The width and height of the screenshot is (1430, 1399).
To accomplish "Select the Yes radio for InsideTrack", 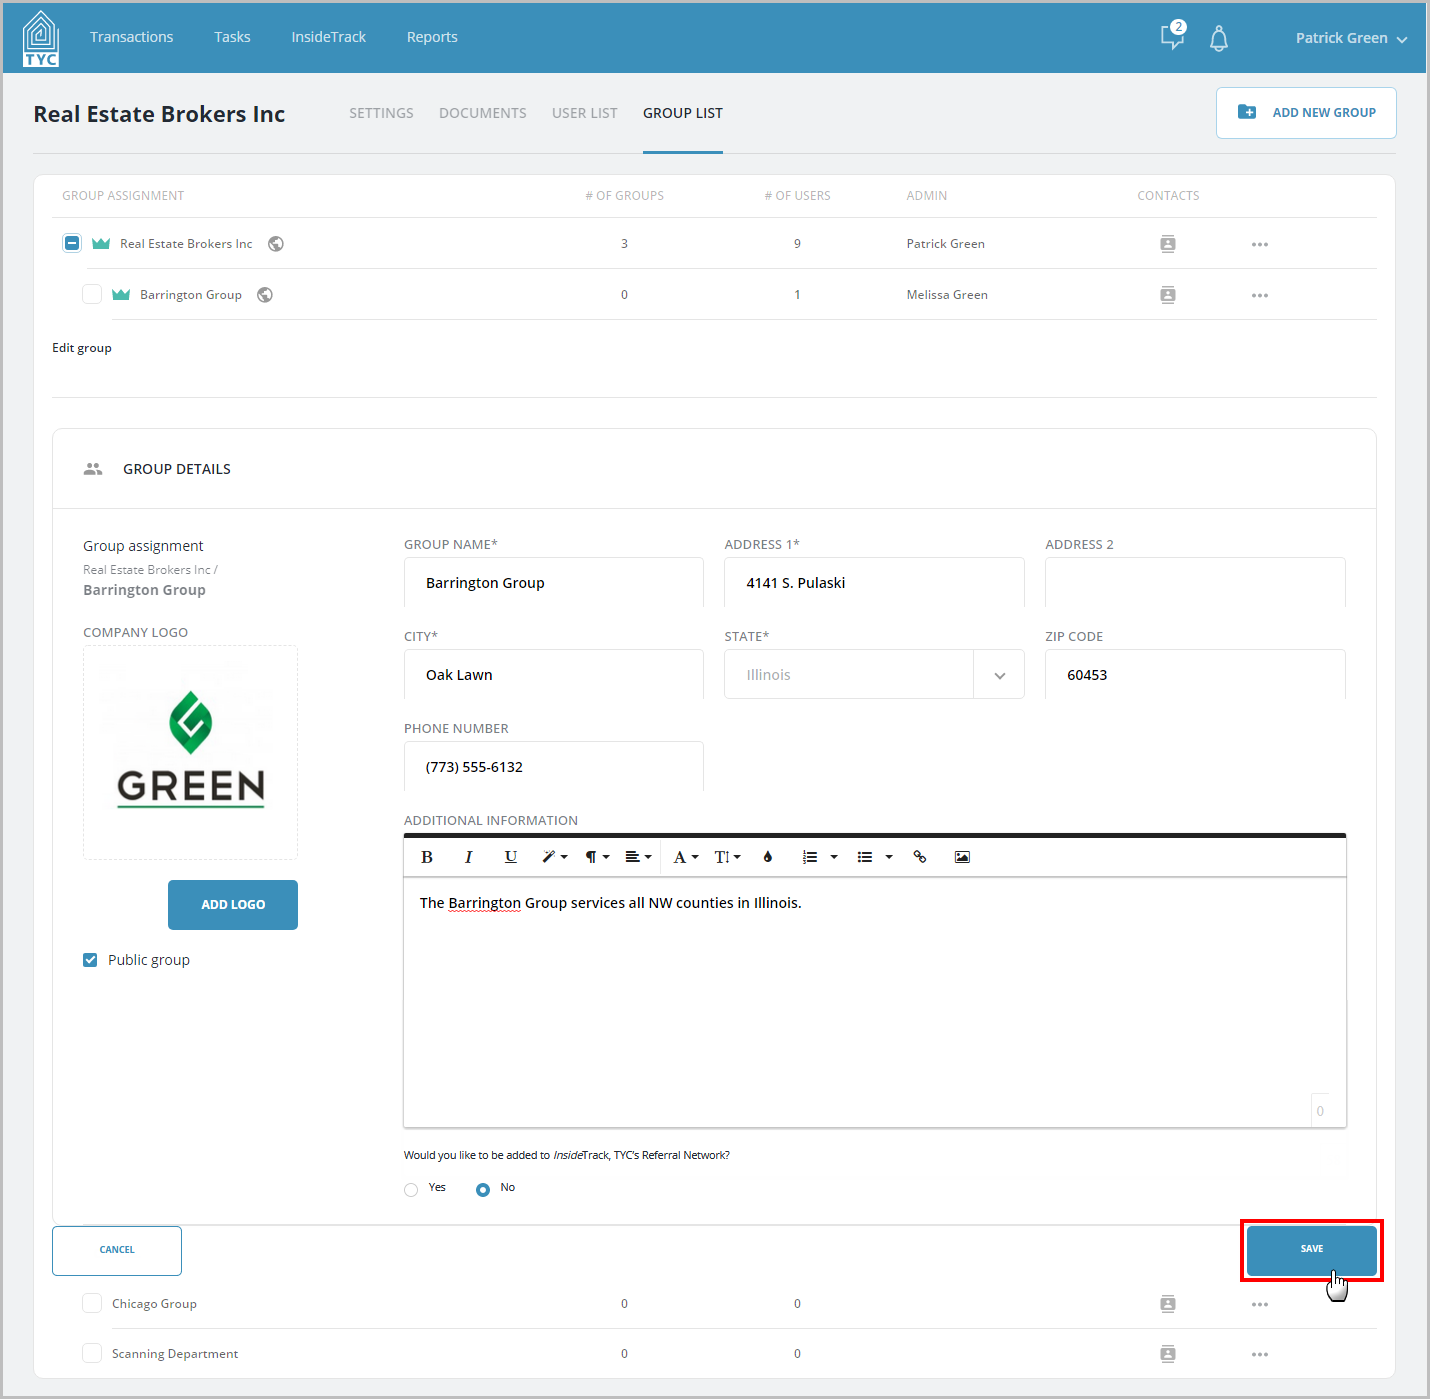I will pyautogui.click(x=411, y=1189).
